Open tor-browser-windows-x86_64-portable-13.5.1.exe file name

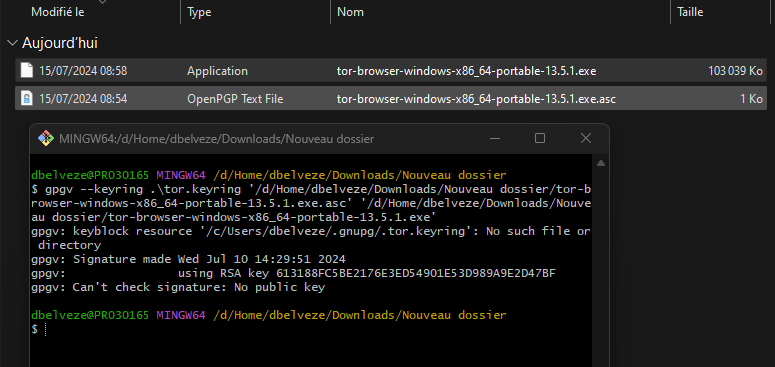[466, 71]
